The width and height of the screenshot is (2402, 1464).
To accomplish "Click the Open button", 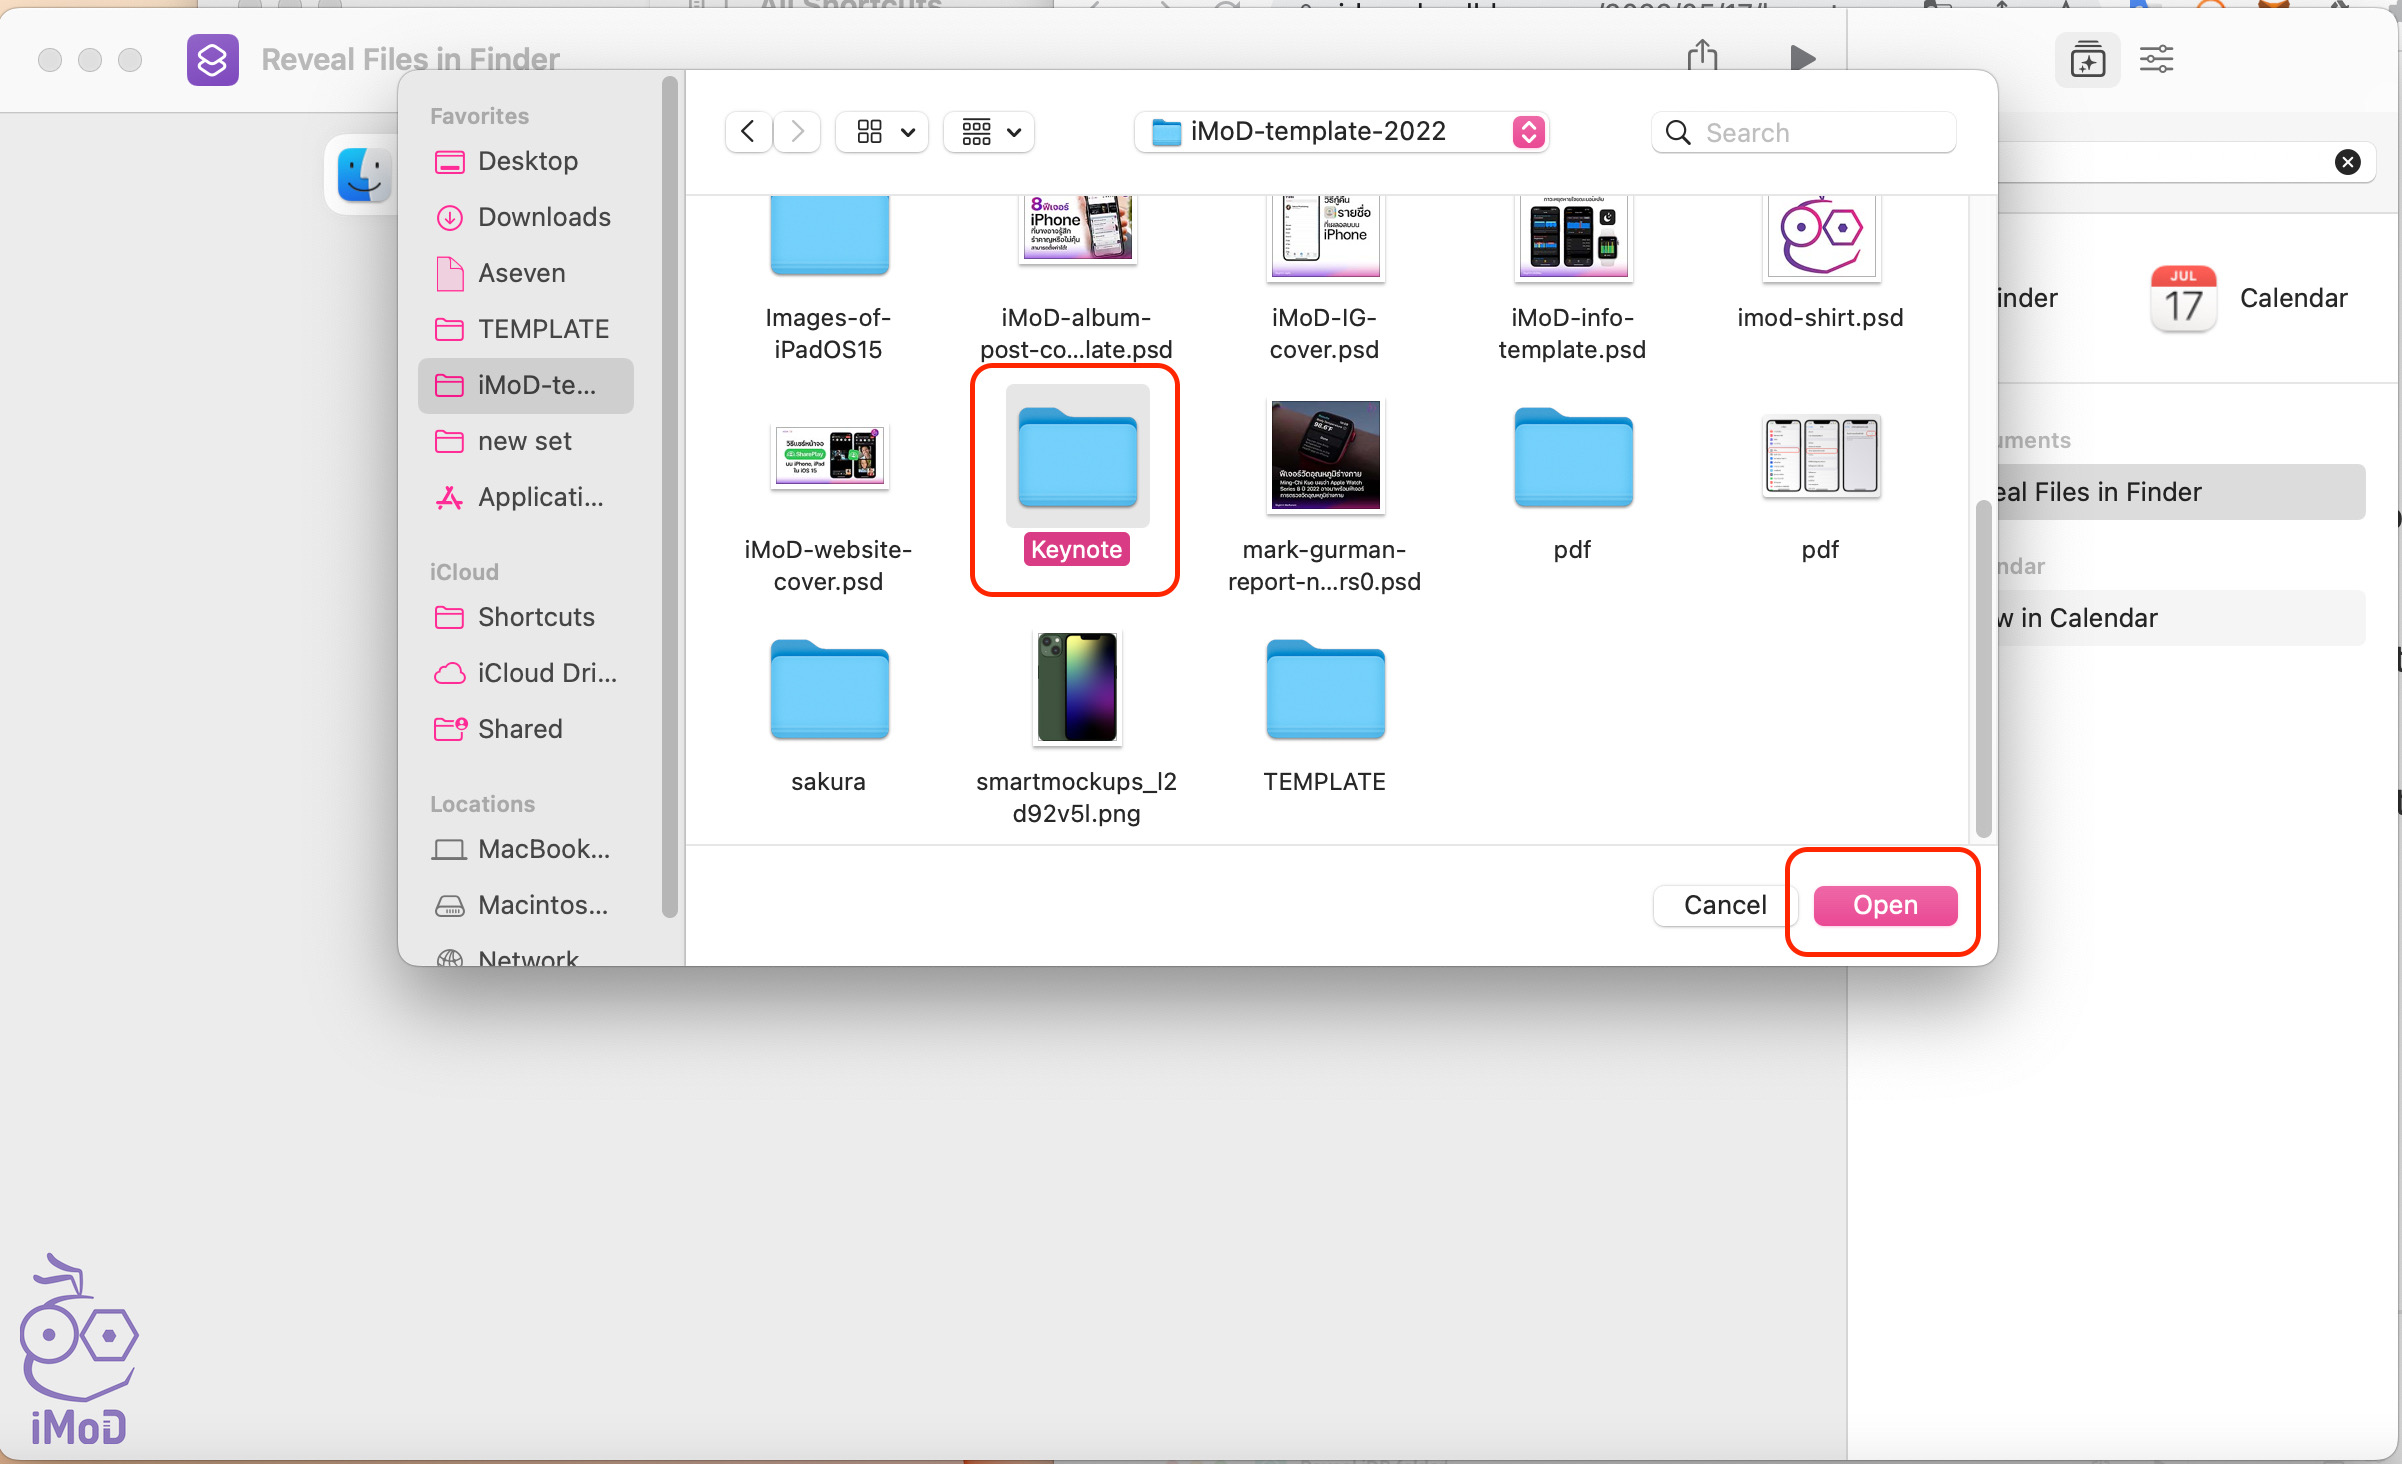I will (1884, 905).
